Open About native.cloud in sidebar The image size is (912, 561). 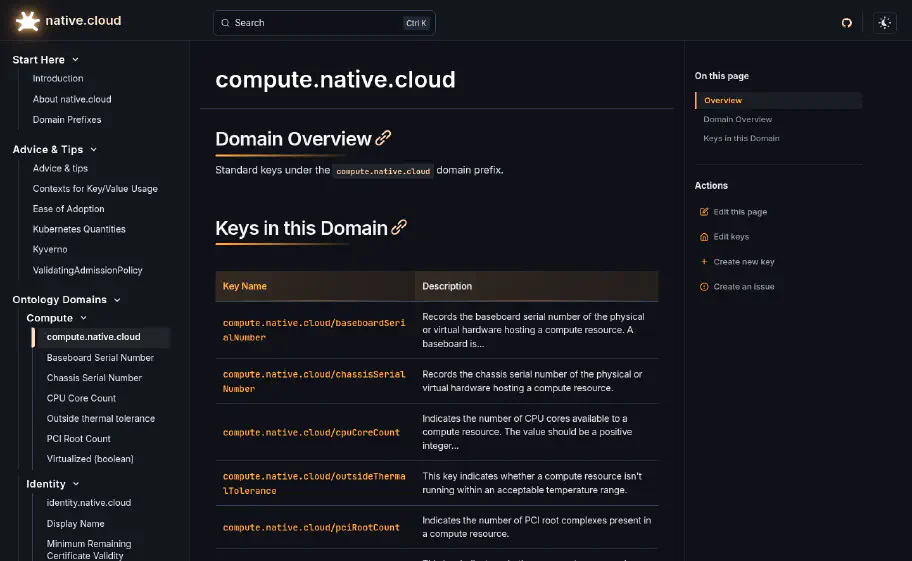(x=72, y=99)
